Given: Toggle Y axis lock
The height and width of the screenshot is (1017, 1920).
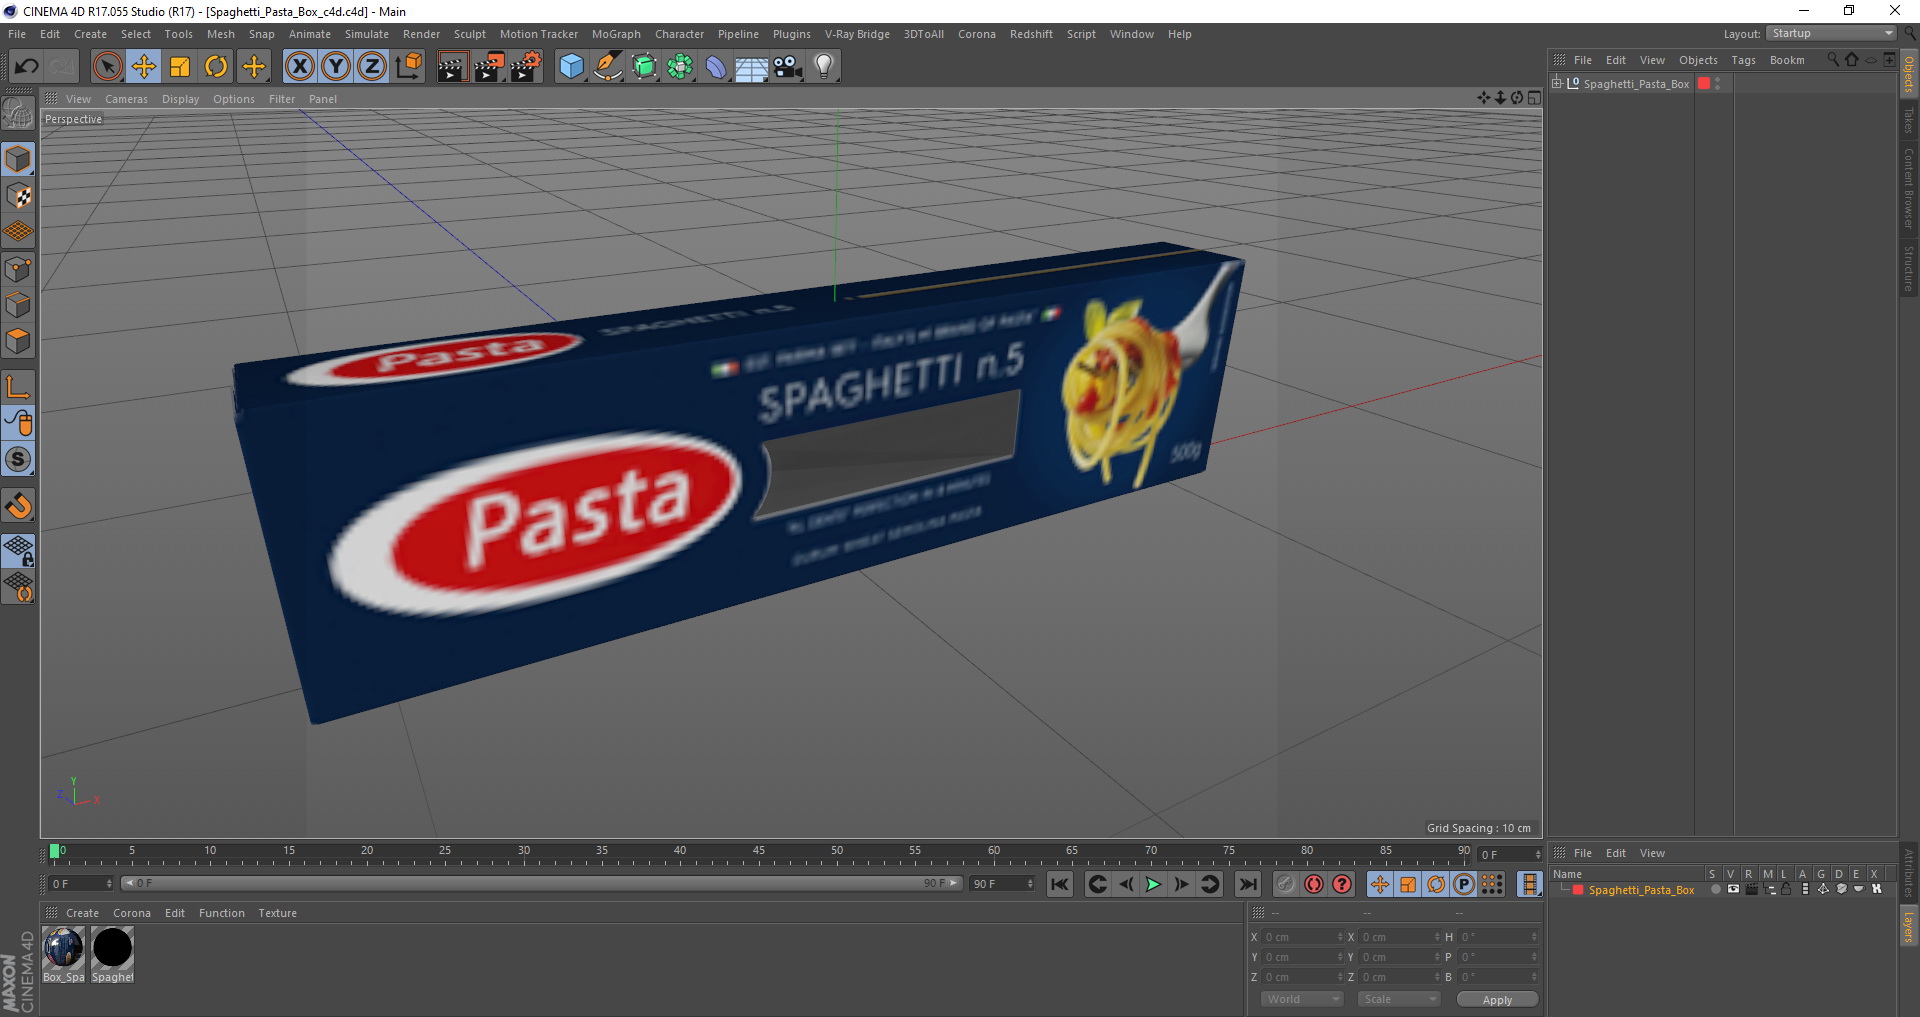Looking at the screenshot, I should [336, 66].
